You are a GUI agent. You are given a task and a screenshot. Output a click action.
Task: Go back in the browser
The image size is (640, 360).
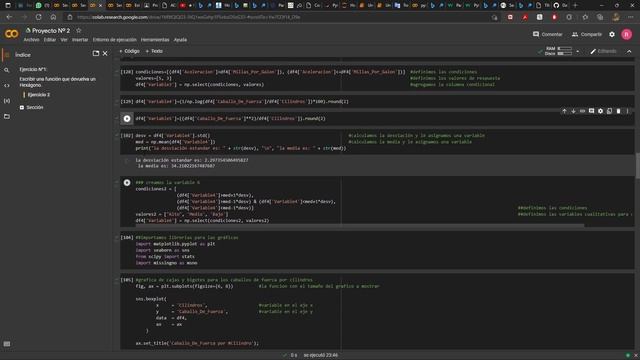coord(9,17)
